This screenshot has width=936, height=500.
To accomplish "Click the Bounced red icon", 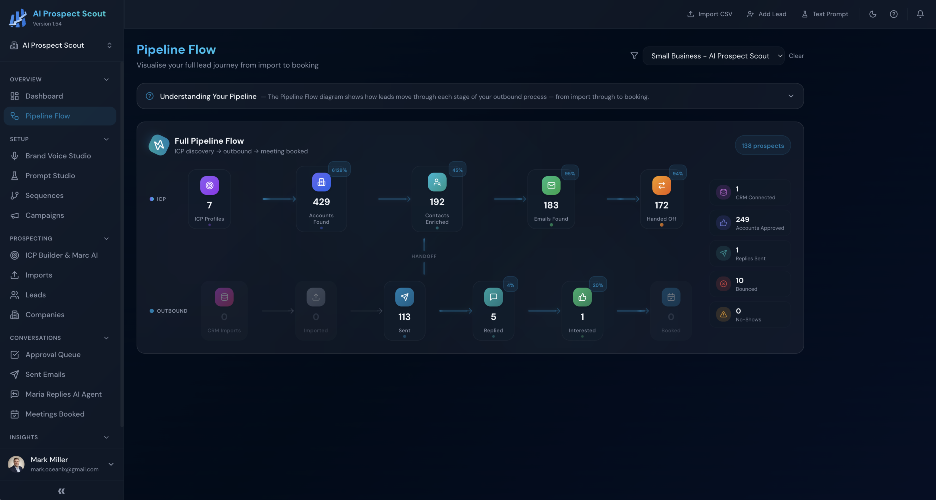I will point(723,284).
